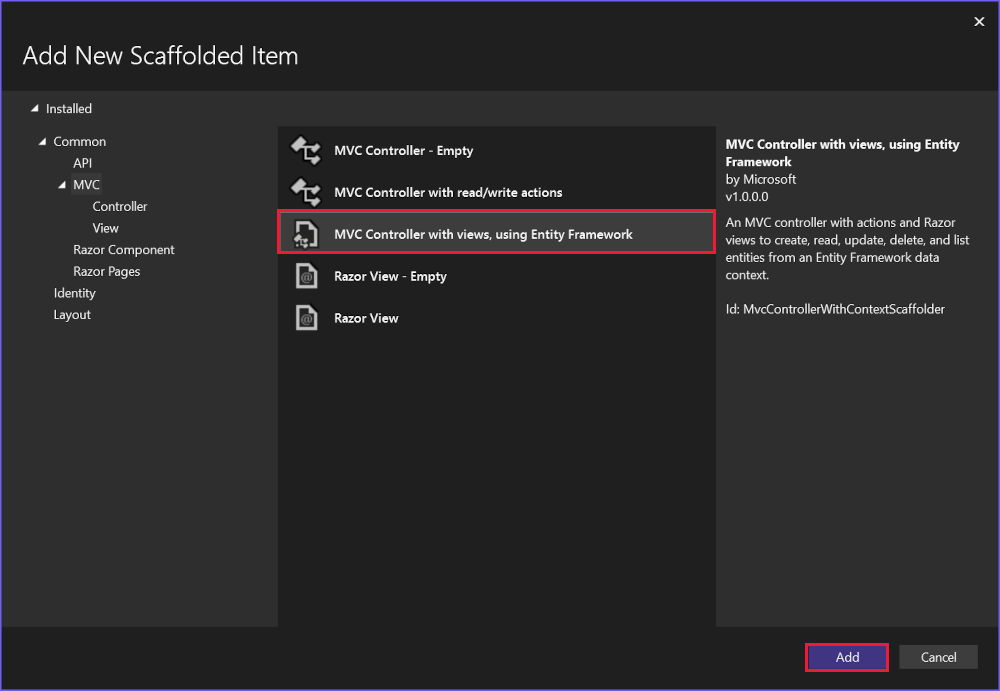Click the MVC Controller with read/write actions icon
Image resolution: width=1000 pixels, height=691 pixels.
(305, 192)
